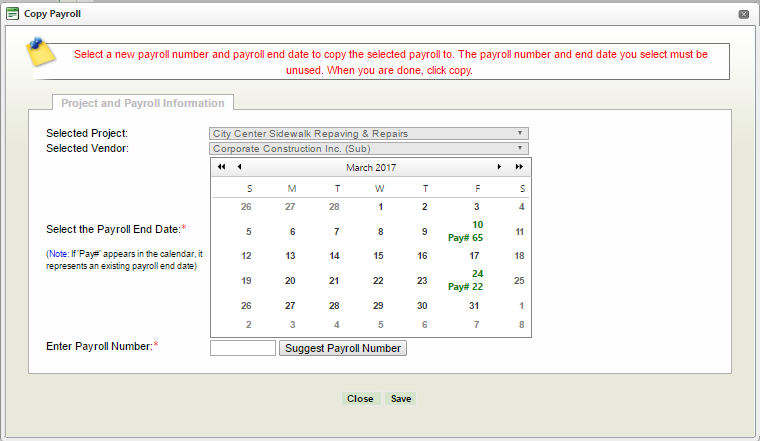Select March 24 with Pay# 22
Screen dimensions: 760x441
point(477,280)
